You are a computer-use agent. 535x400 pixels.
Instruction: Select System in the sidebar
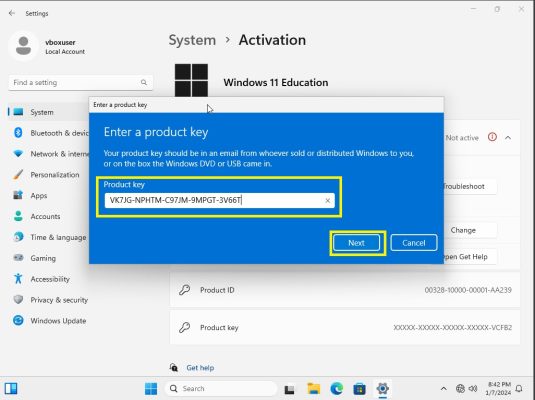[48, 112]
